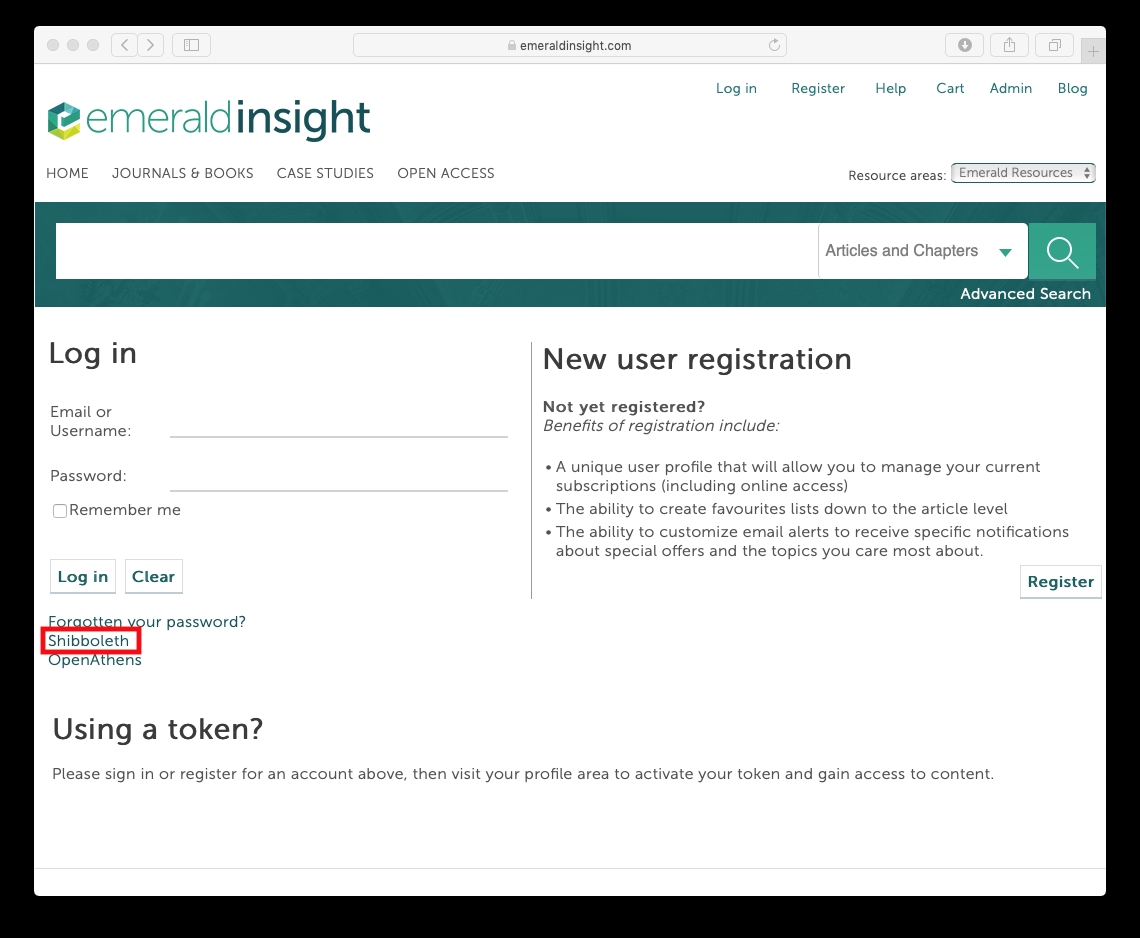
Task: Click the Shibboleth login link
Action: 89,641
